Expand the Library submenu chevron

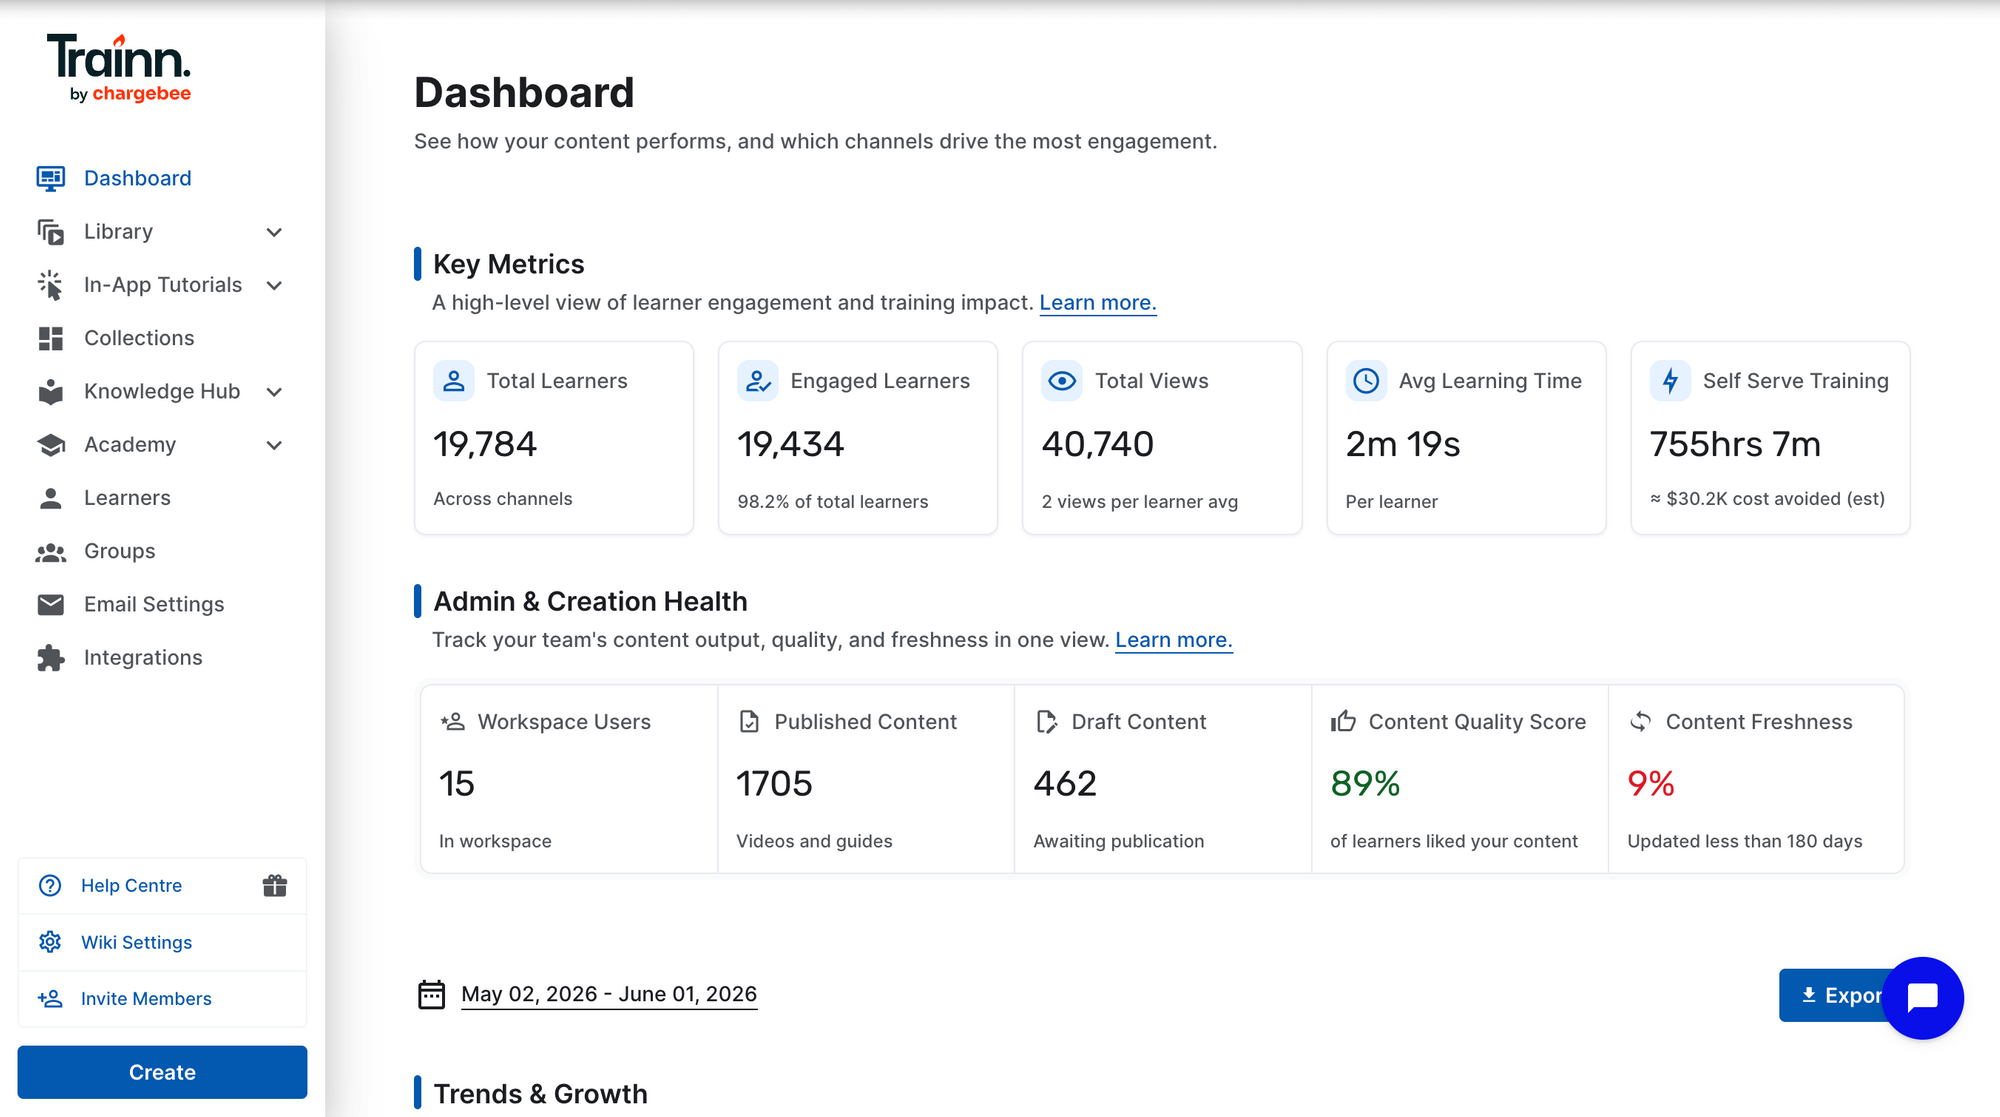275,232
